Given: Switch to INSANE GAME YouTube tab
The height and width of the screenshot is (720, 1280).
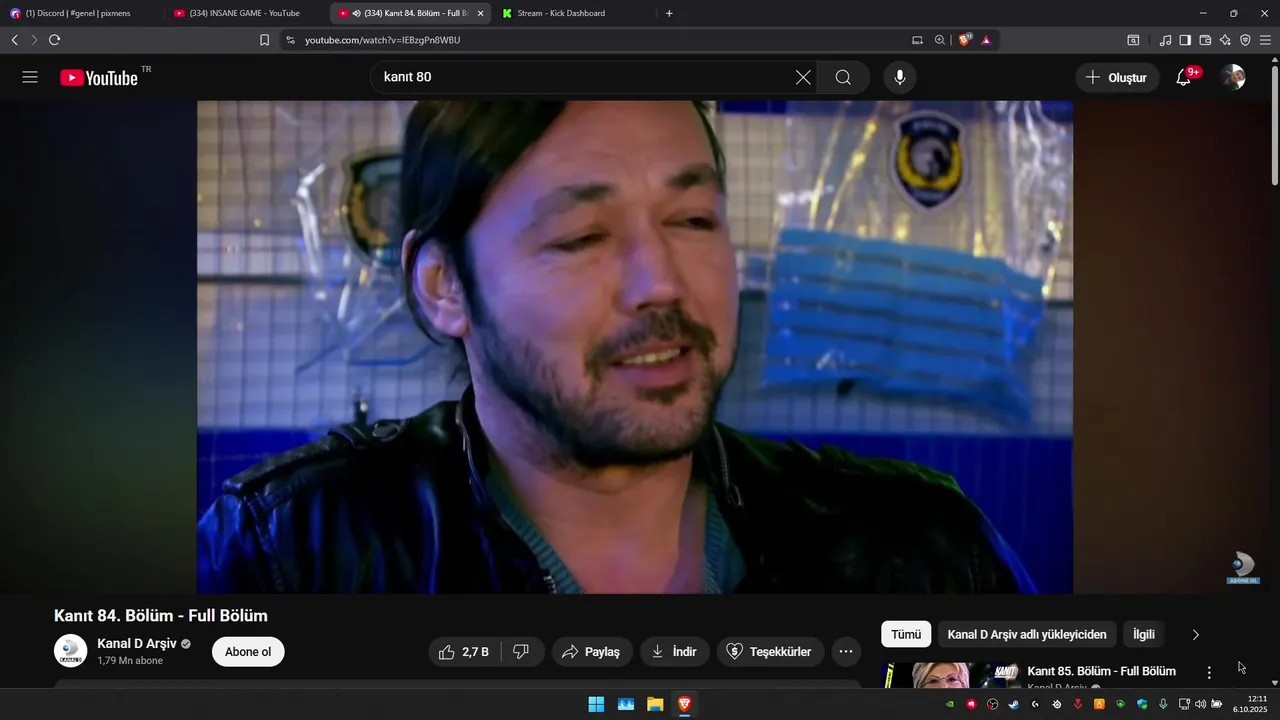Looking at the screenshot, I should [x=244, y=13].
